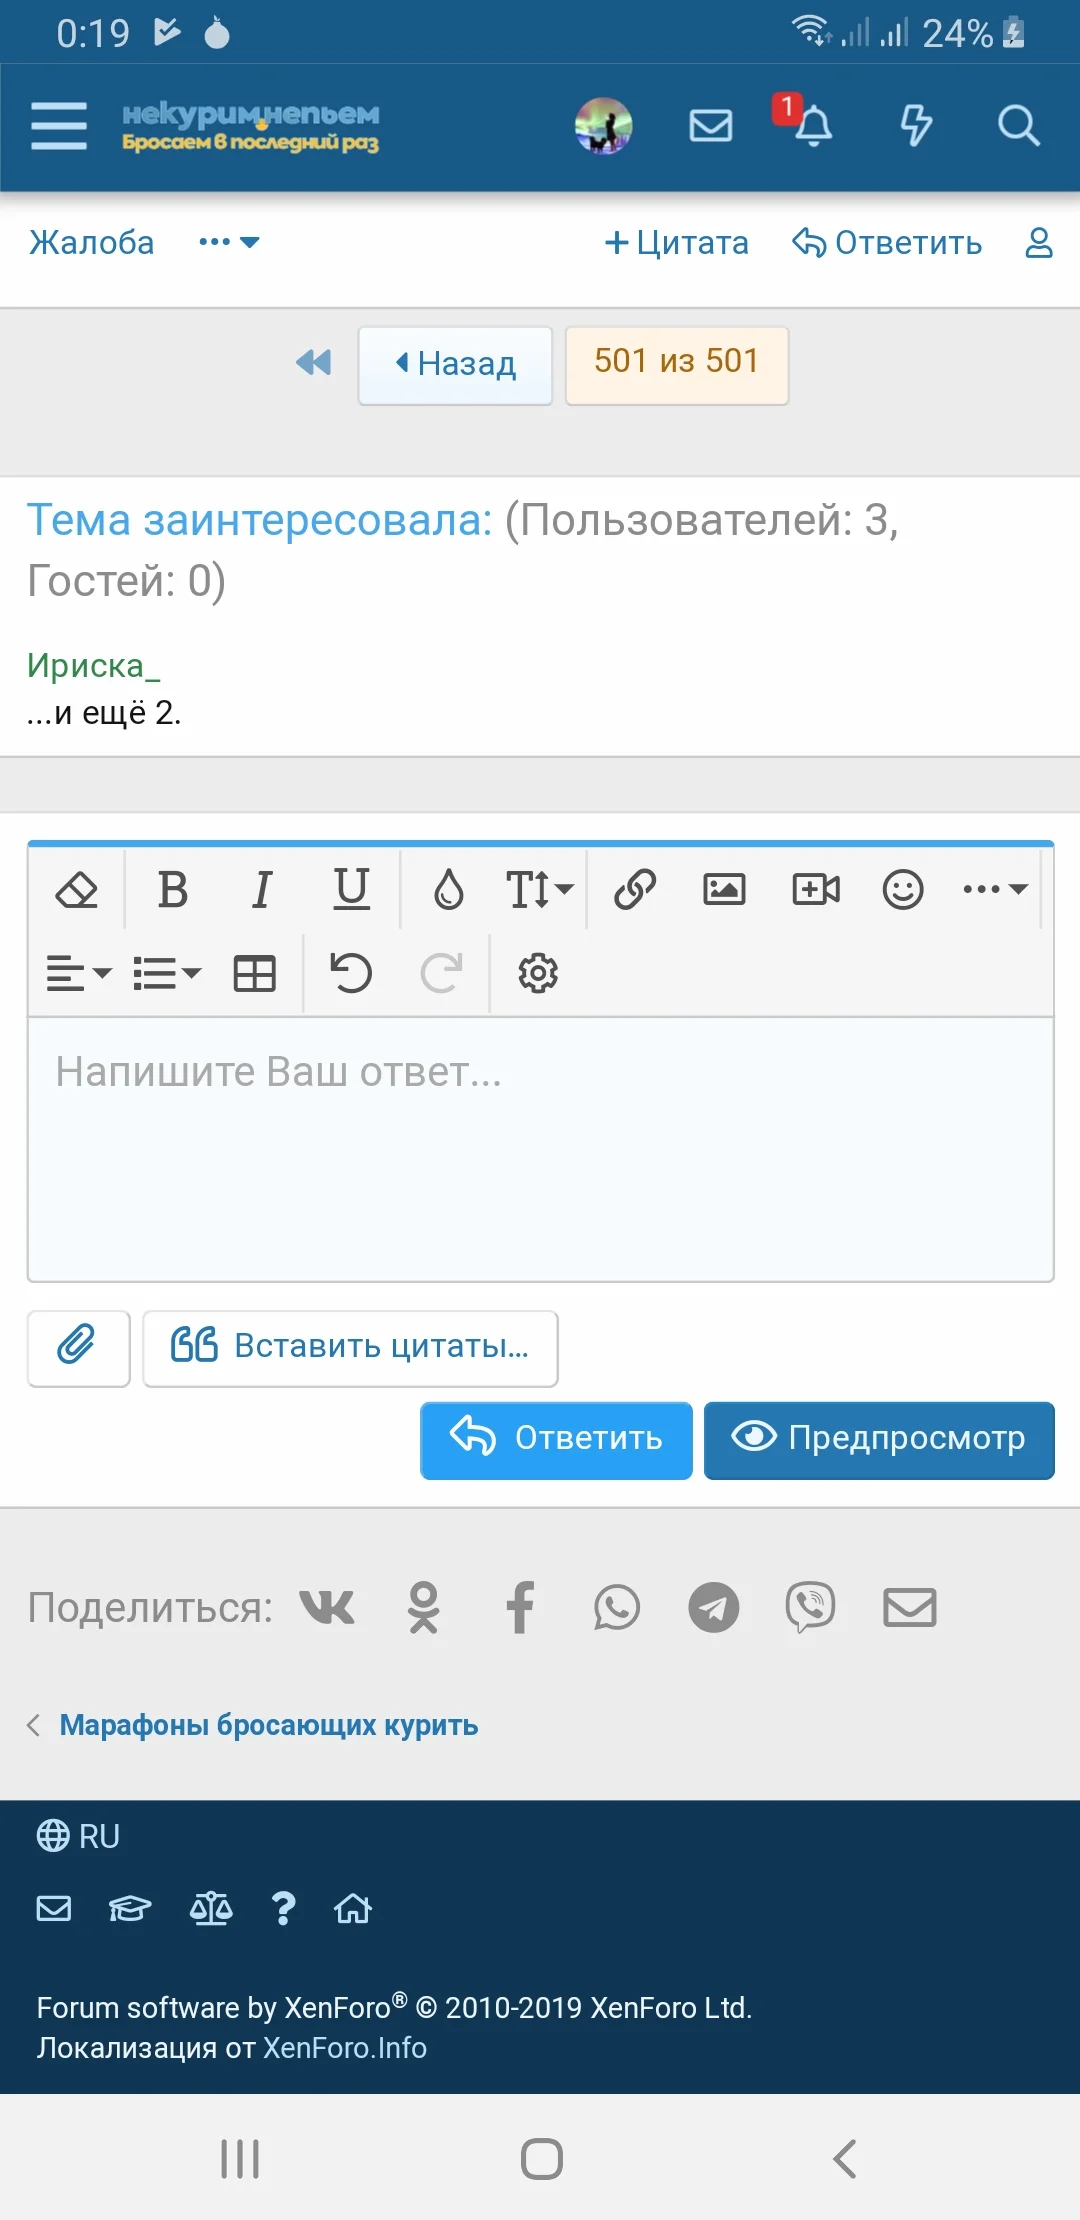Click footer home icon

[x=353, y=1909]
